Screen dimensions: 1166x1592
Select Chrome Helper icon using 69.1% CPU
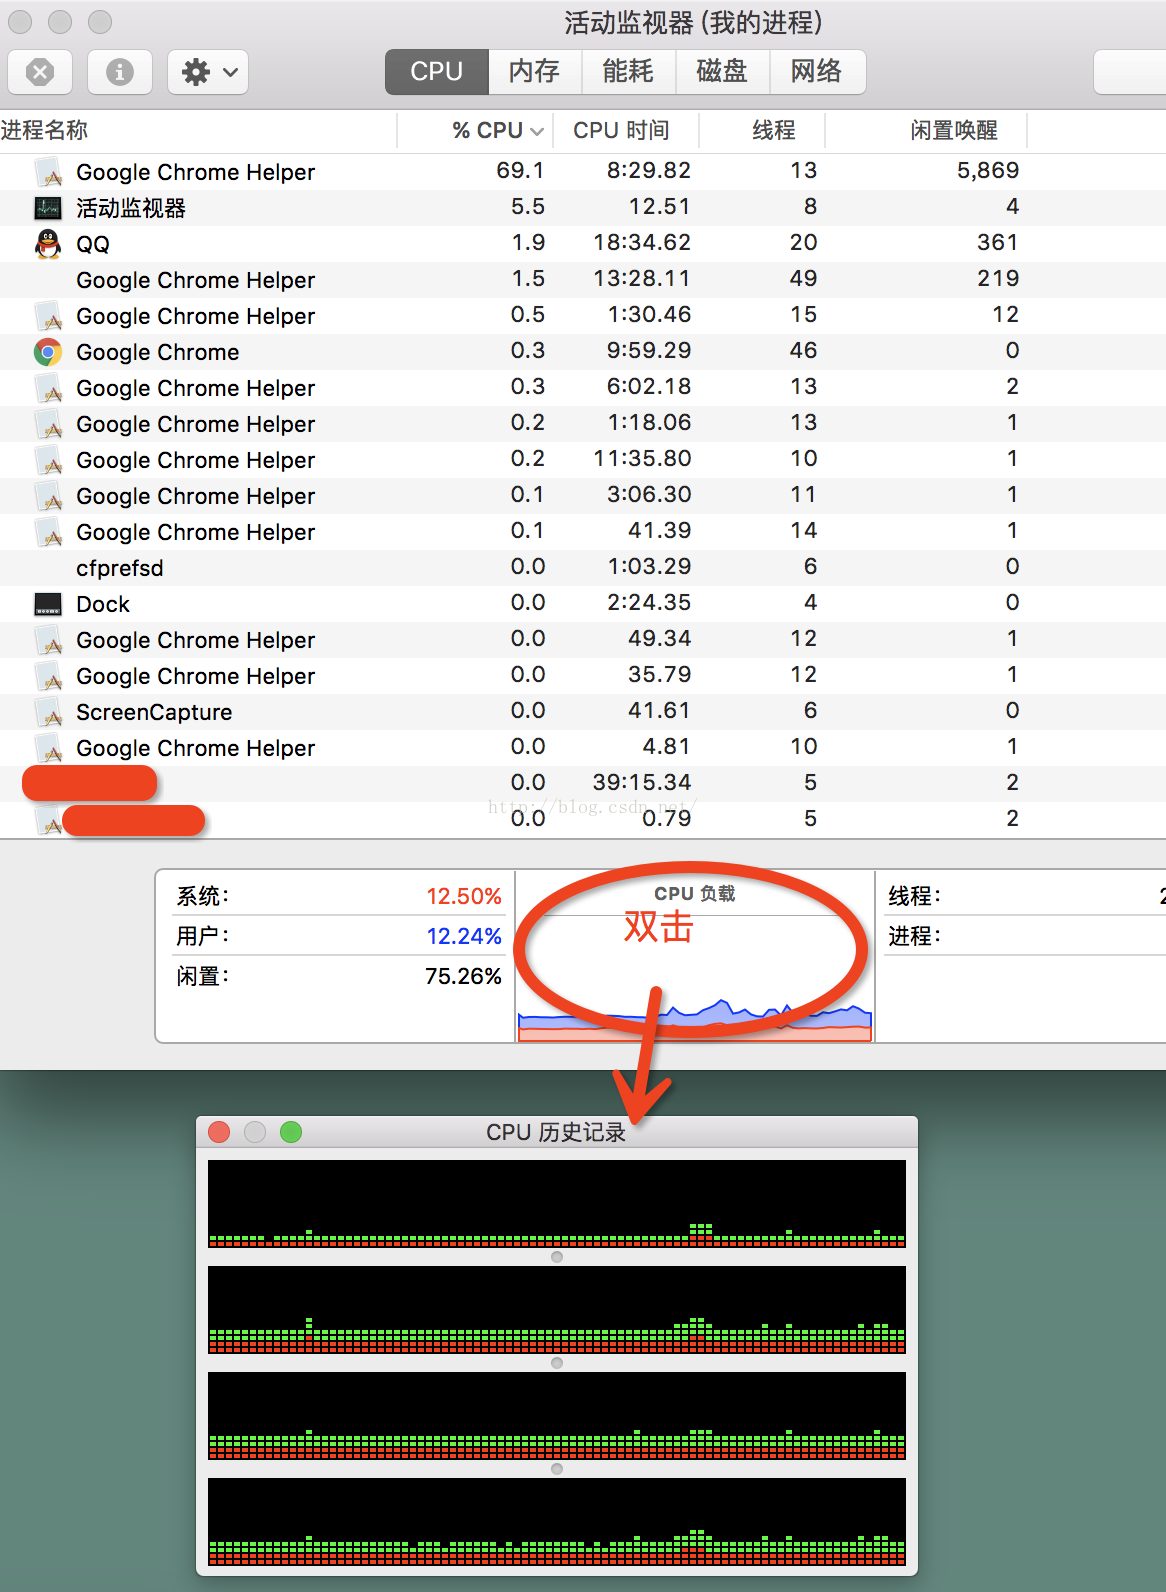click(x=48, y=172)
